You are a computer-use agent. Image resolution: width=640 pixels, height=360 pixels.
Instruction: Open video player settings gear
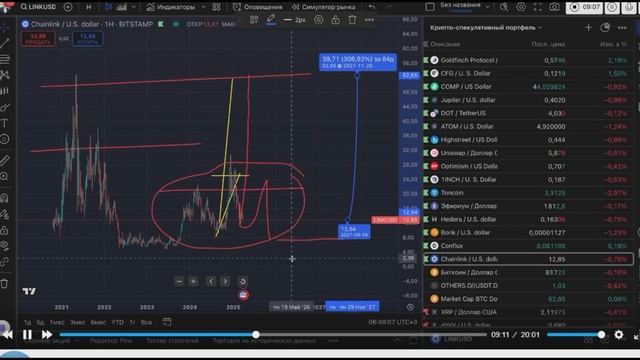(x=619, y=335)
